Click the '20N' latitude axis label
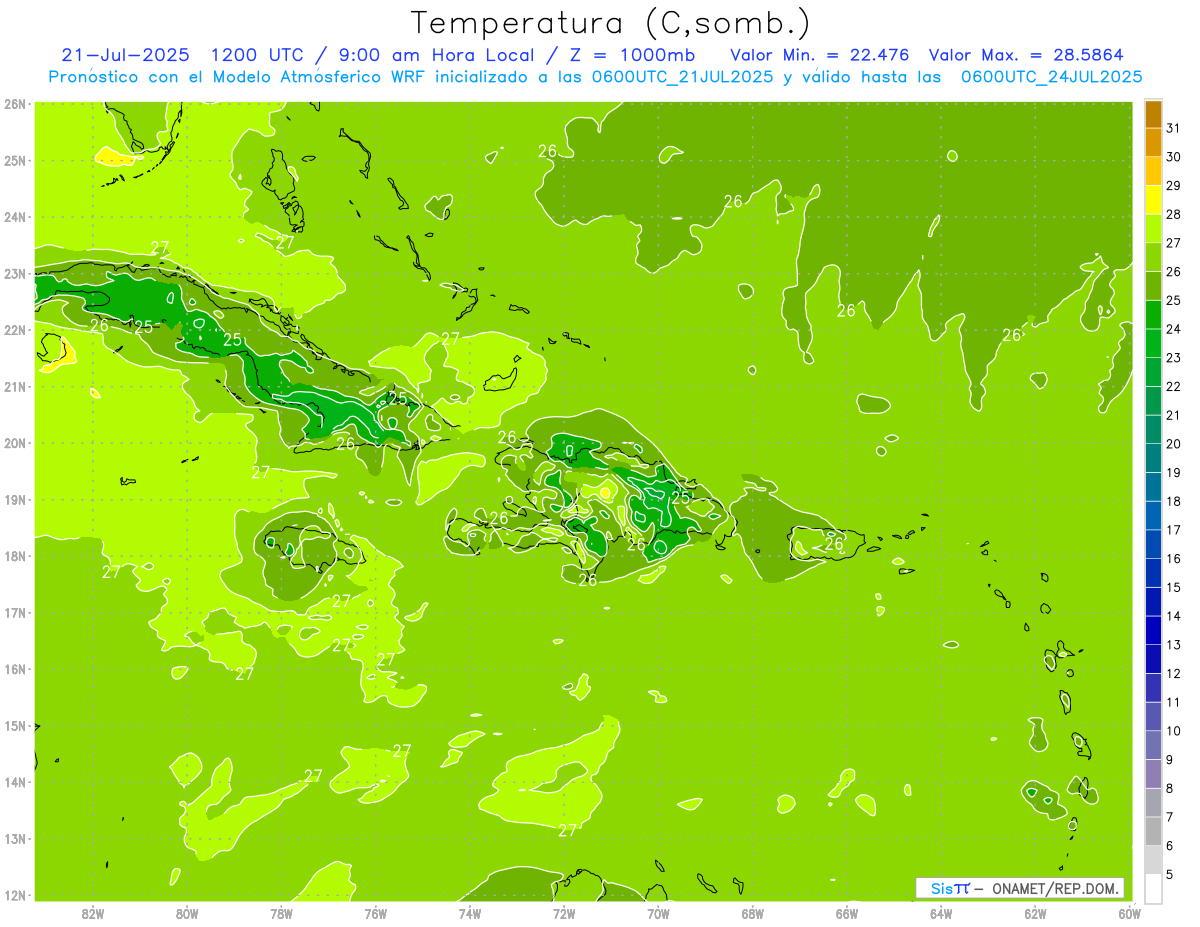This screenshot has width=1200, height=927. click(15, 443)
